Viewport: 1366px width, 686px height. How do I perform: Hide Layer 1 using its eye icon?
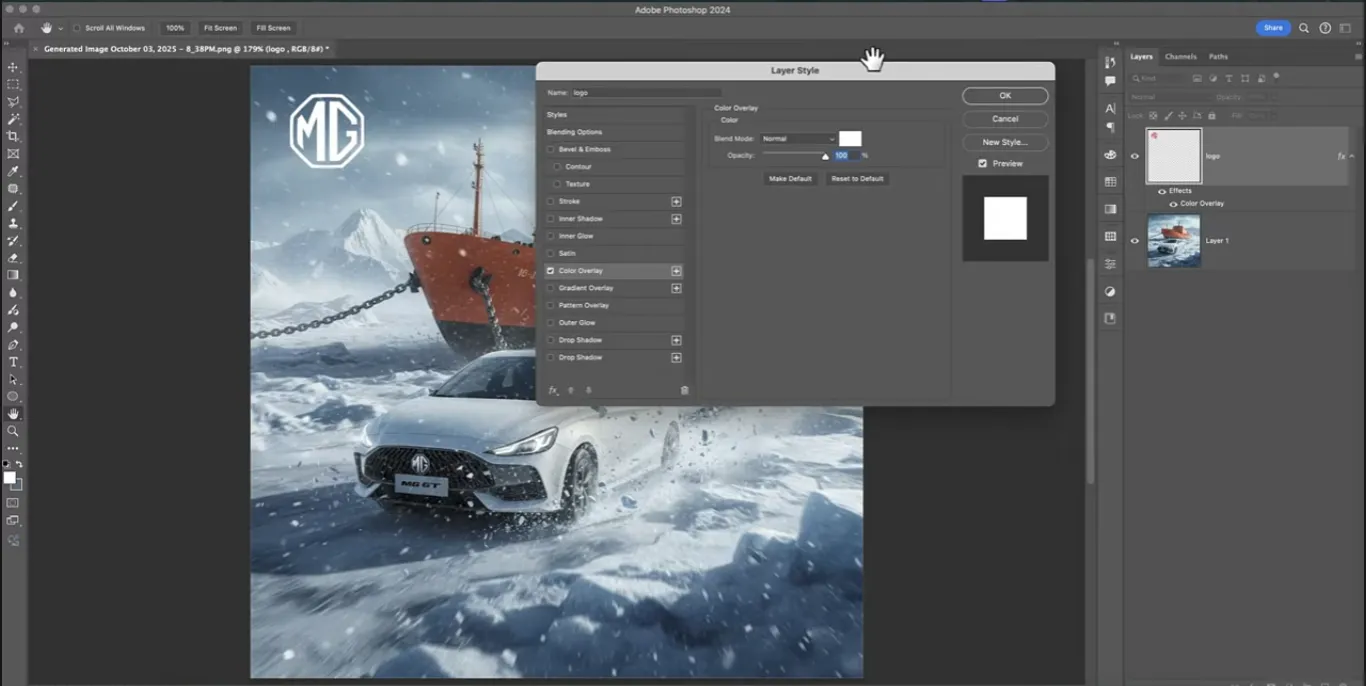[1134, 241]
